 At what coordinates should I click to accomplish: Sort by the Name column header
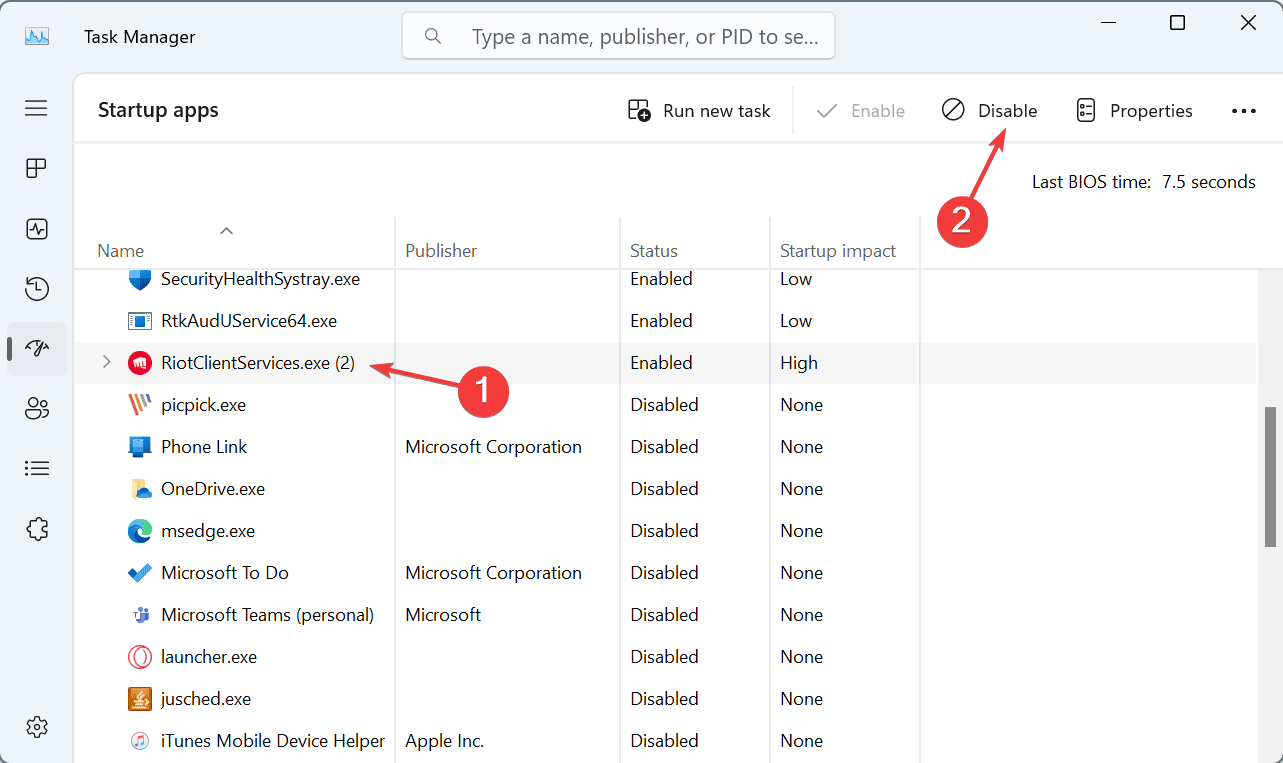pyautogui.click(x=120, y=251)
